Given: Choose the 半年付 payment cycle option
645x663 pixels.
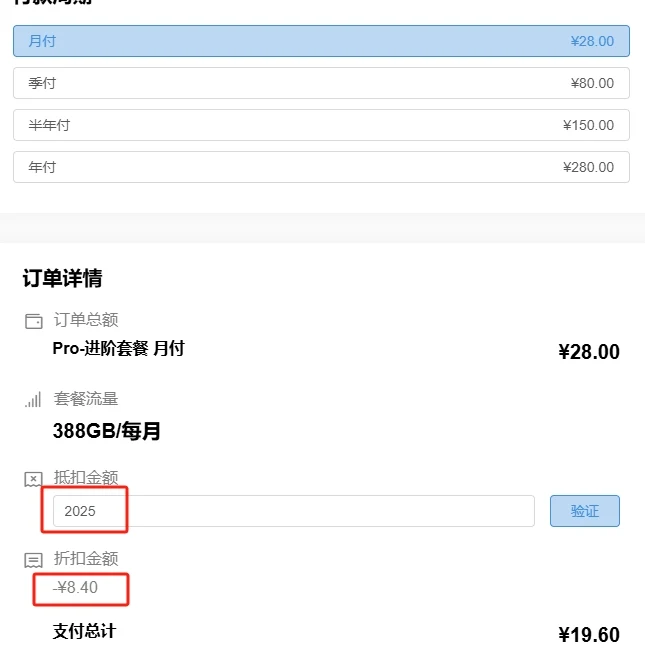Looking at the screenshot, I should pos(320,125).
